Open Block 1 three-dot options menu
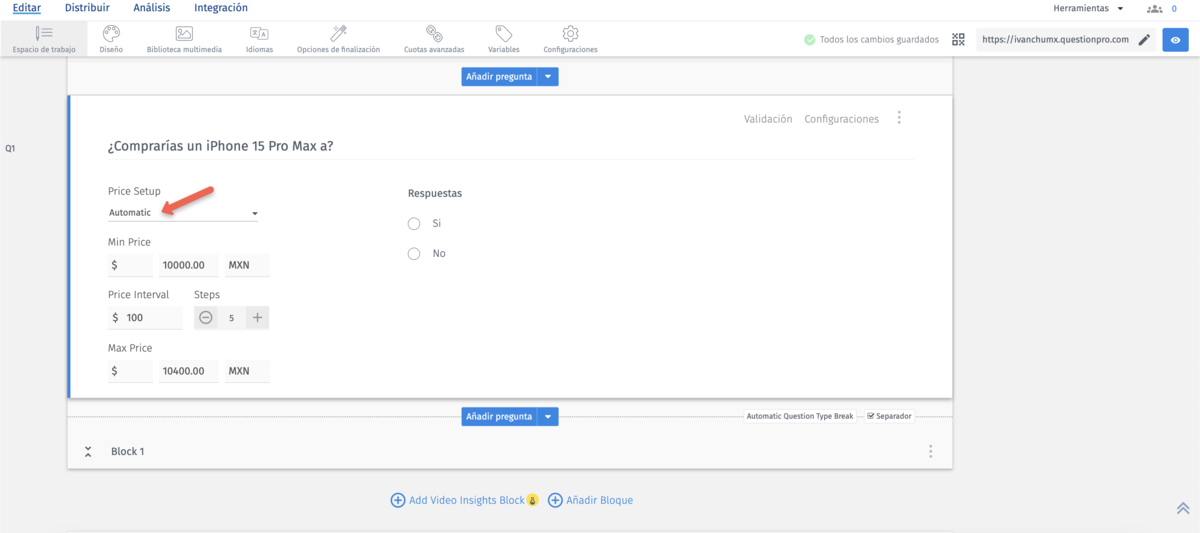This screenshot has height=533, width=1200. (x=930, y=451)
